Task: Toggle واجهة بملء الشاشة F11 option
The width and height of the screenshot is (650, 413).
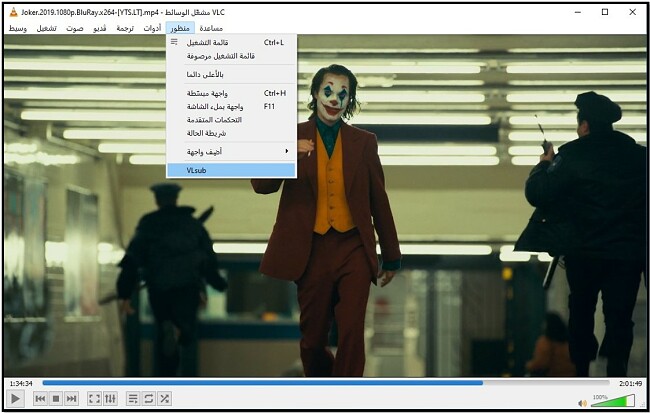Action: point(231,107)
